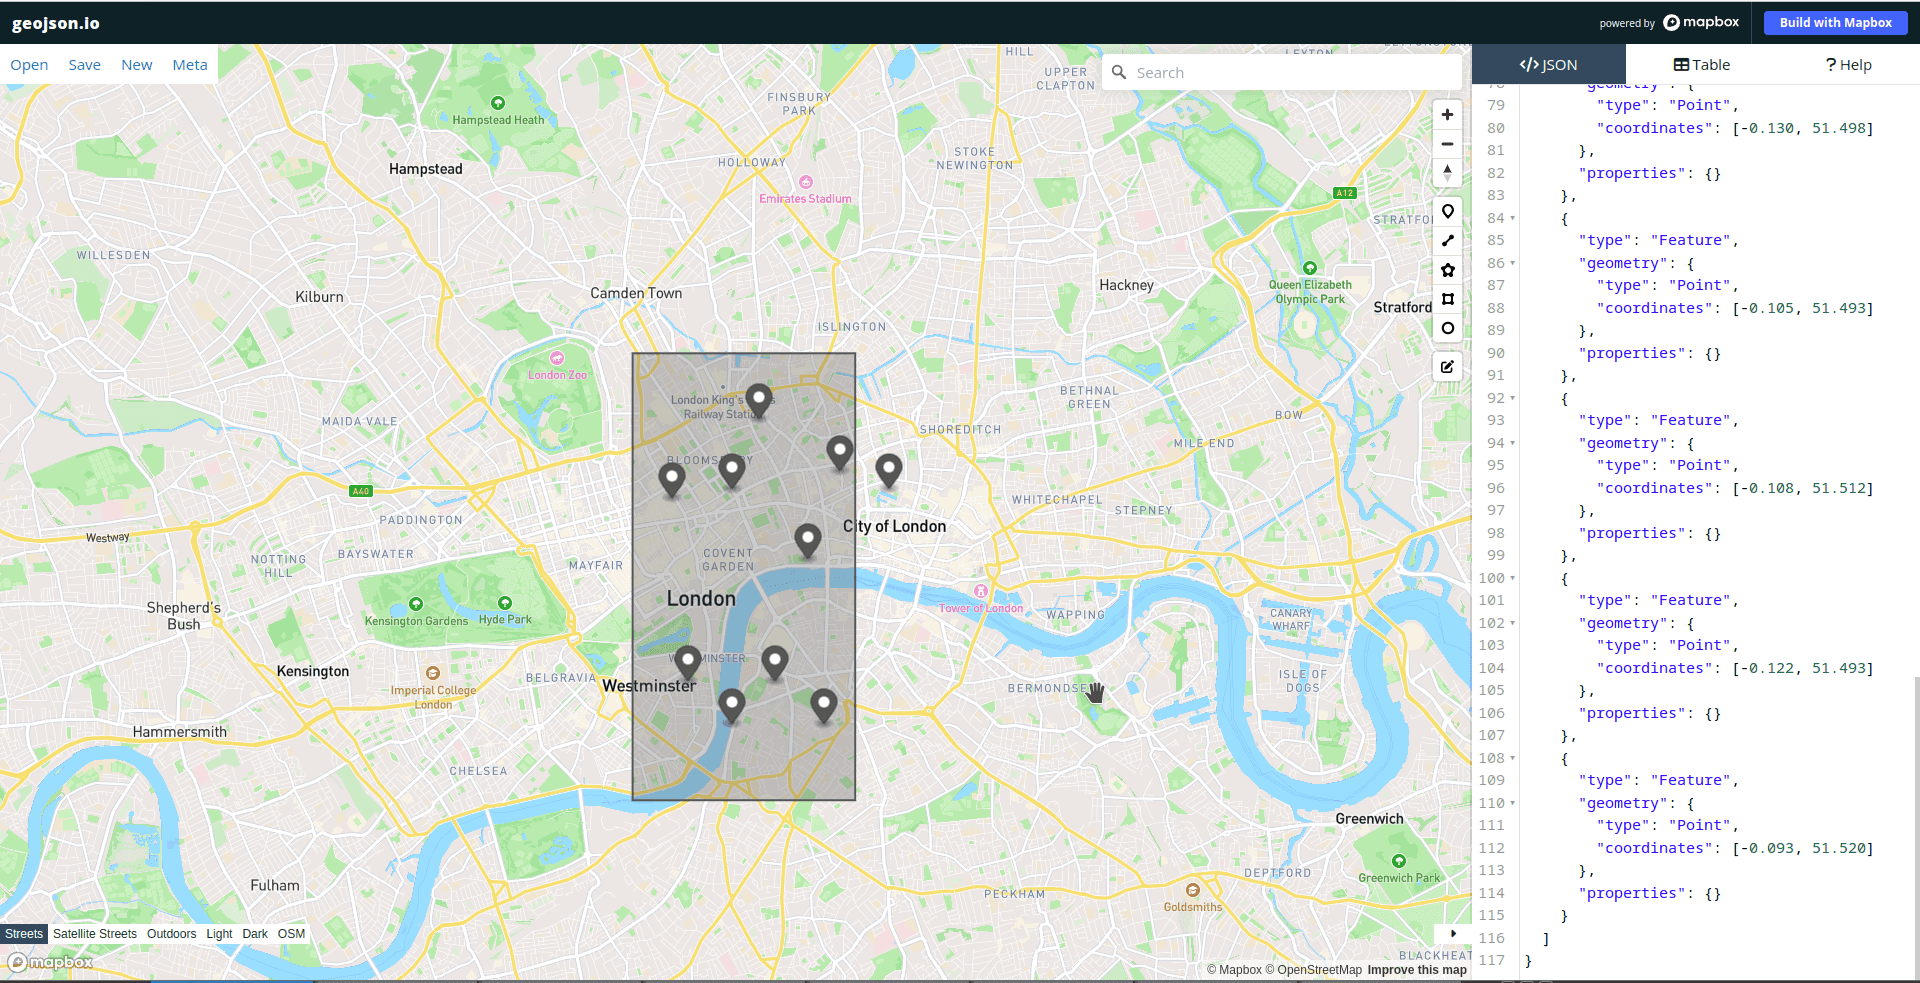
Task: Click the geojson.io site title
Action: pyautogui.click(x=56, y=23)
